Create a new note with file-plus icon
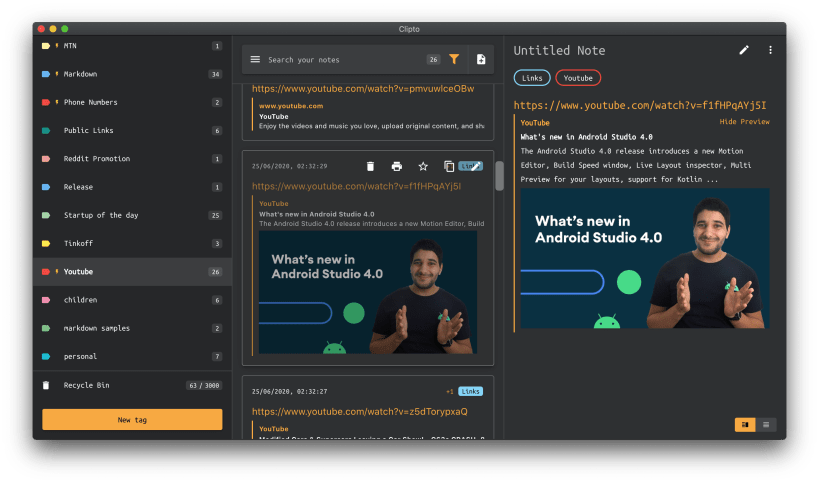 coord(481,60)
